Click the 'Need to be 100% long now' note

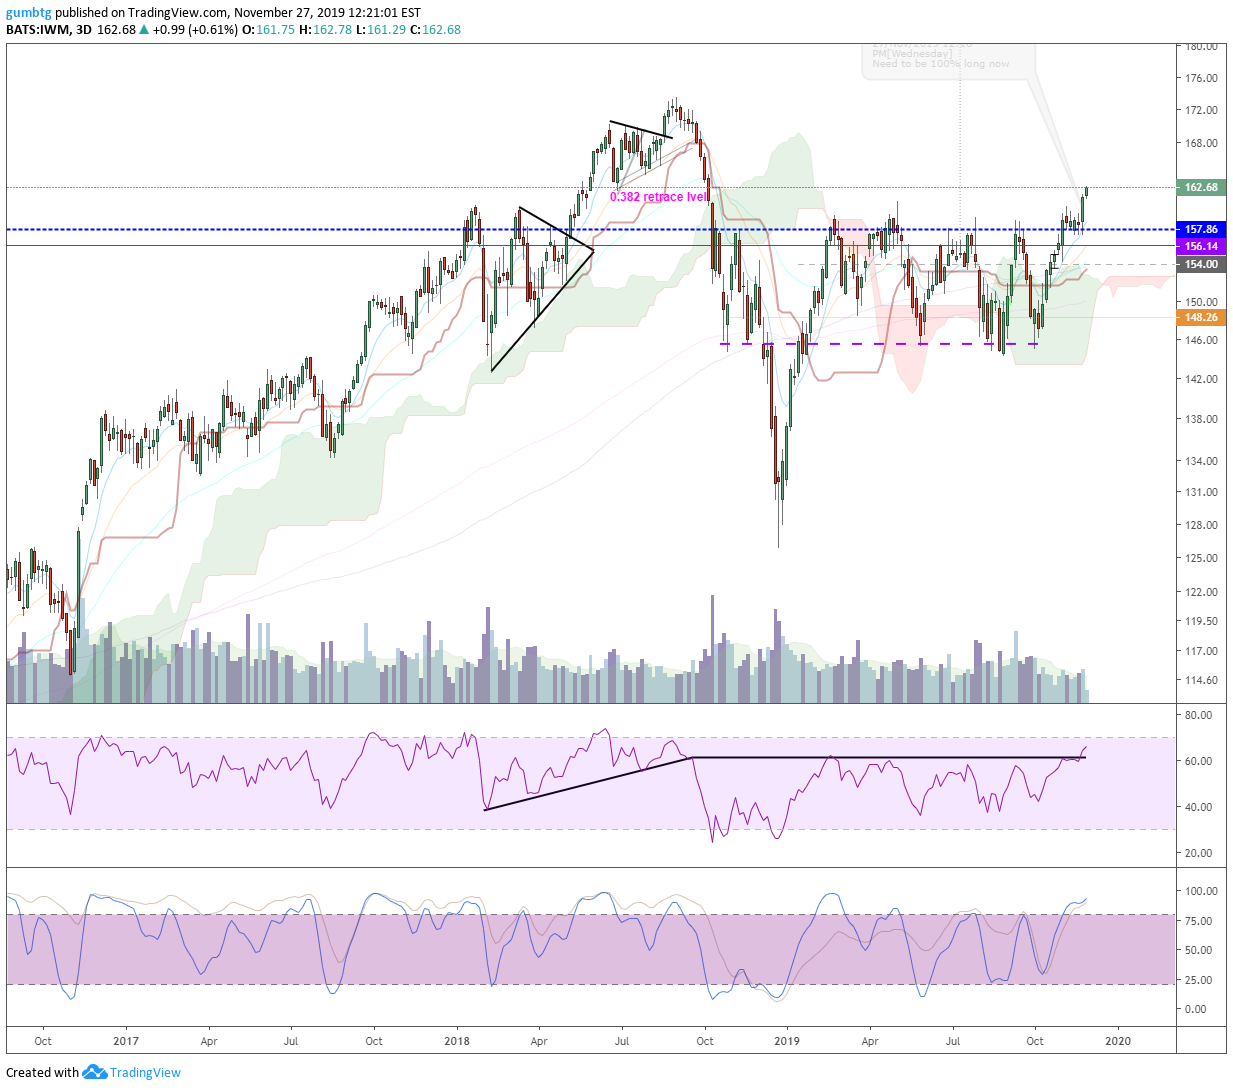(x=940, y=64)
